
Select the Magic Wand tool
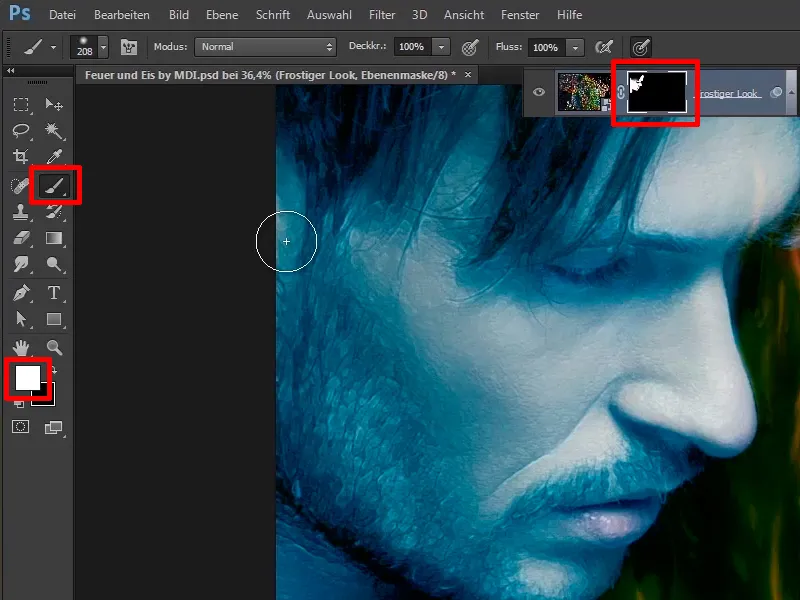[x=54, y=131]
